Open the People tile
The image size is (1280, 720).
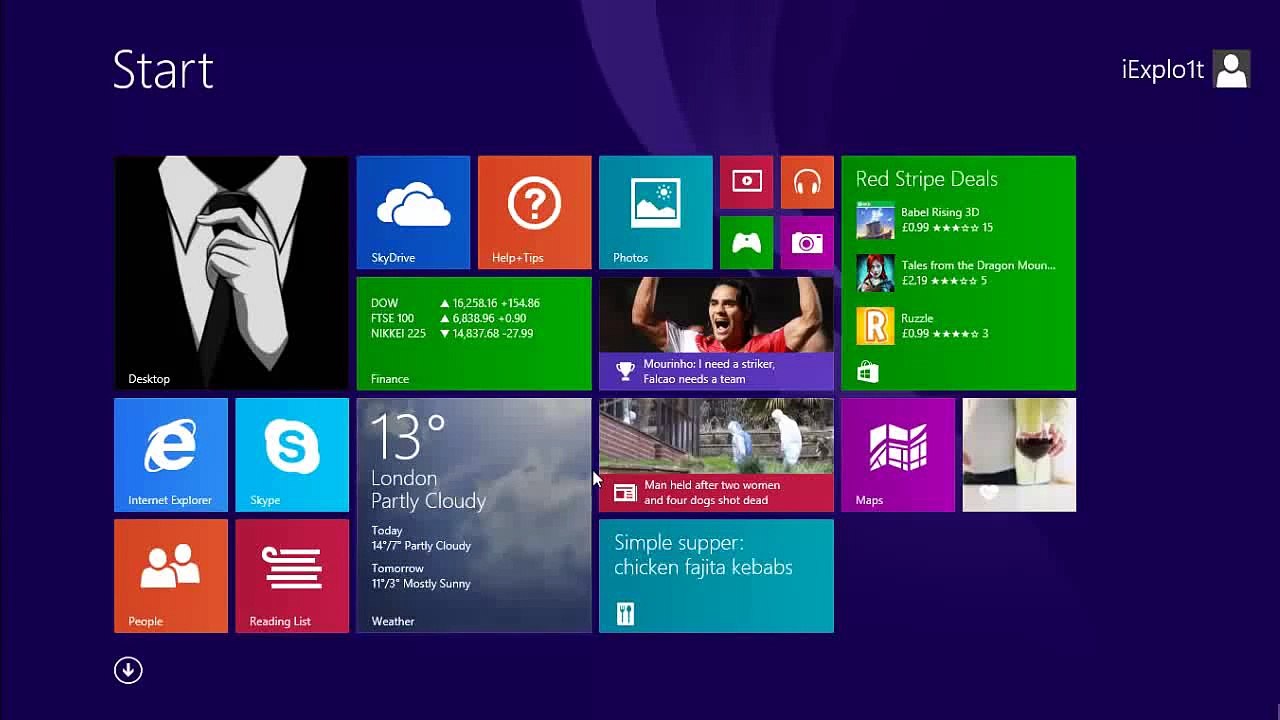point(171,576)
